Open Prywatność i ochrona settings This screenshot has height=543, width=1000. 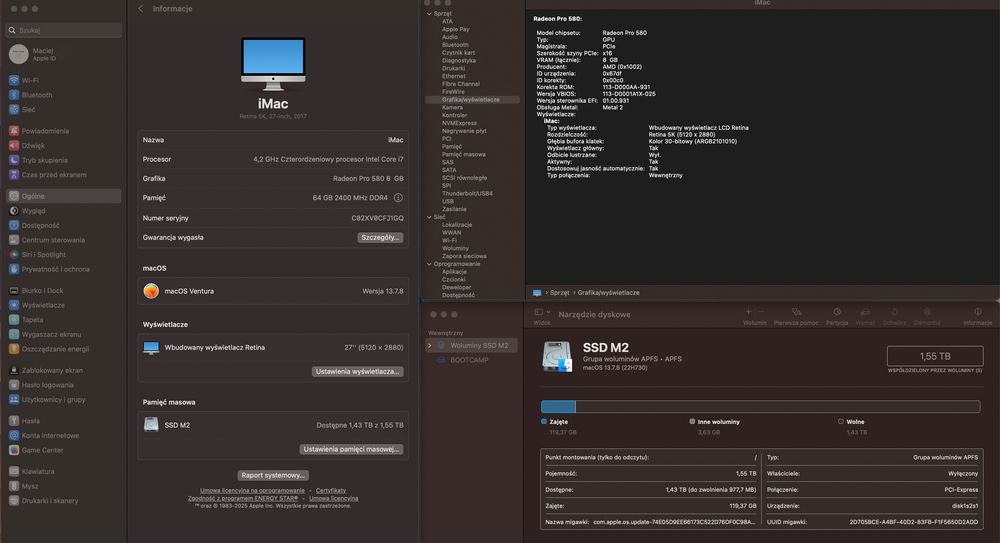point(55,269)
